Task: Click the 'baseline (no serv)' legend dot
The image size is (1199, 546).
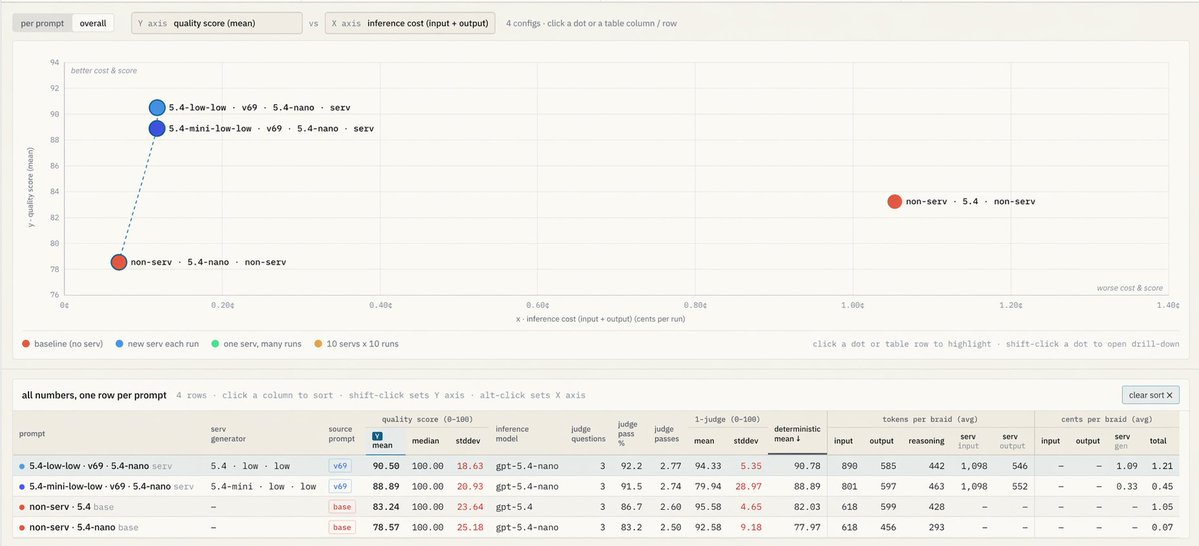Action: point(27,344)
